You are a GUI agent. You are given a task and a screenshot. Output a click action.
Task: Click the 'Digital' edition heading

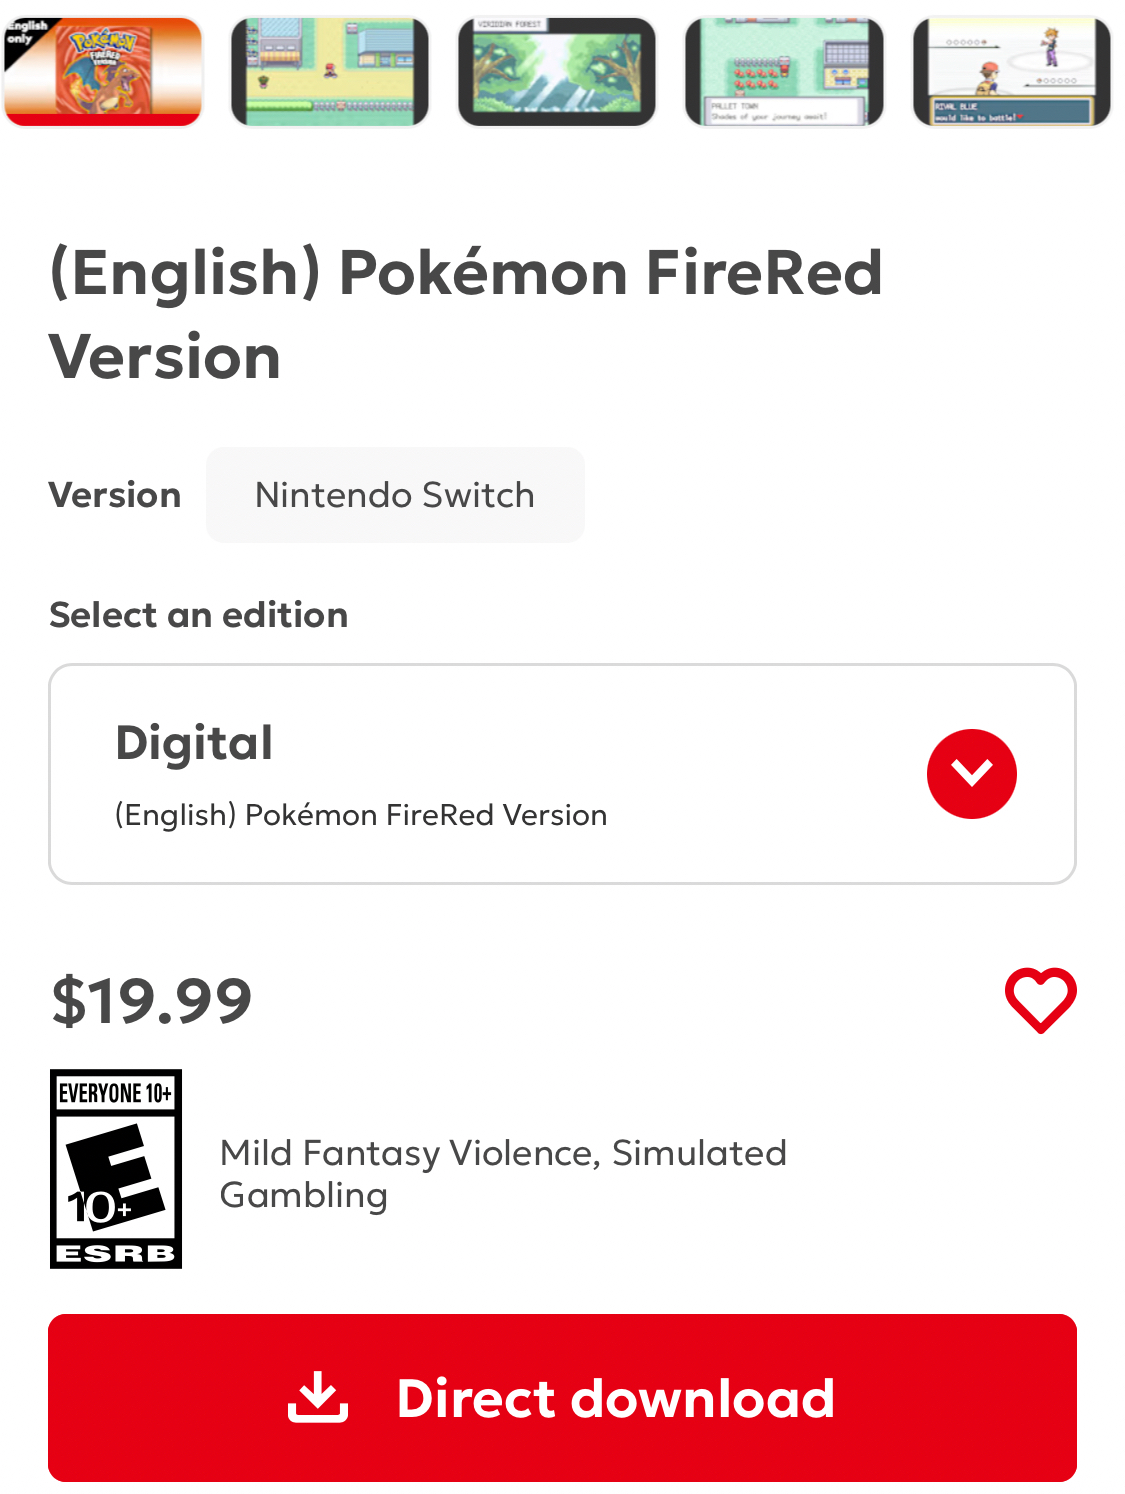194,743
